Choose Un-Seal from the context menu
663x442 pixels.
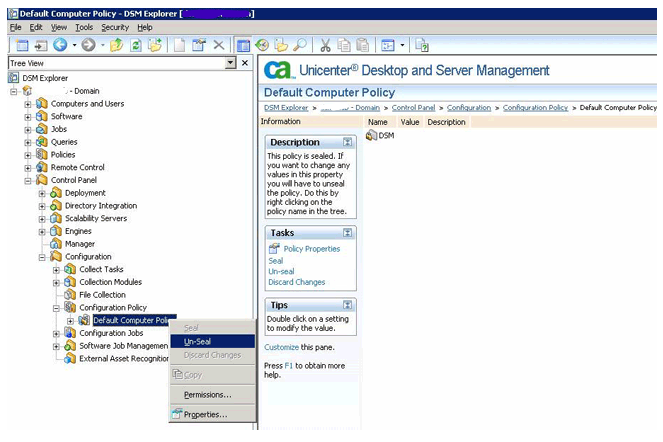[x=197, y=341]
